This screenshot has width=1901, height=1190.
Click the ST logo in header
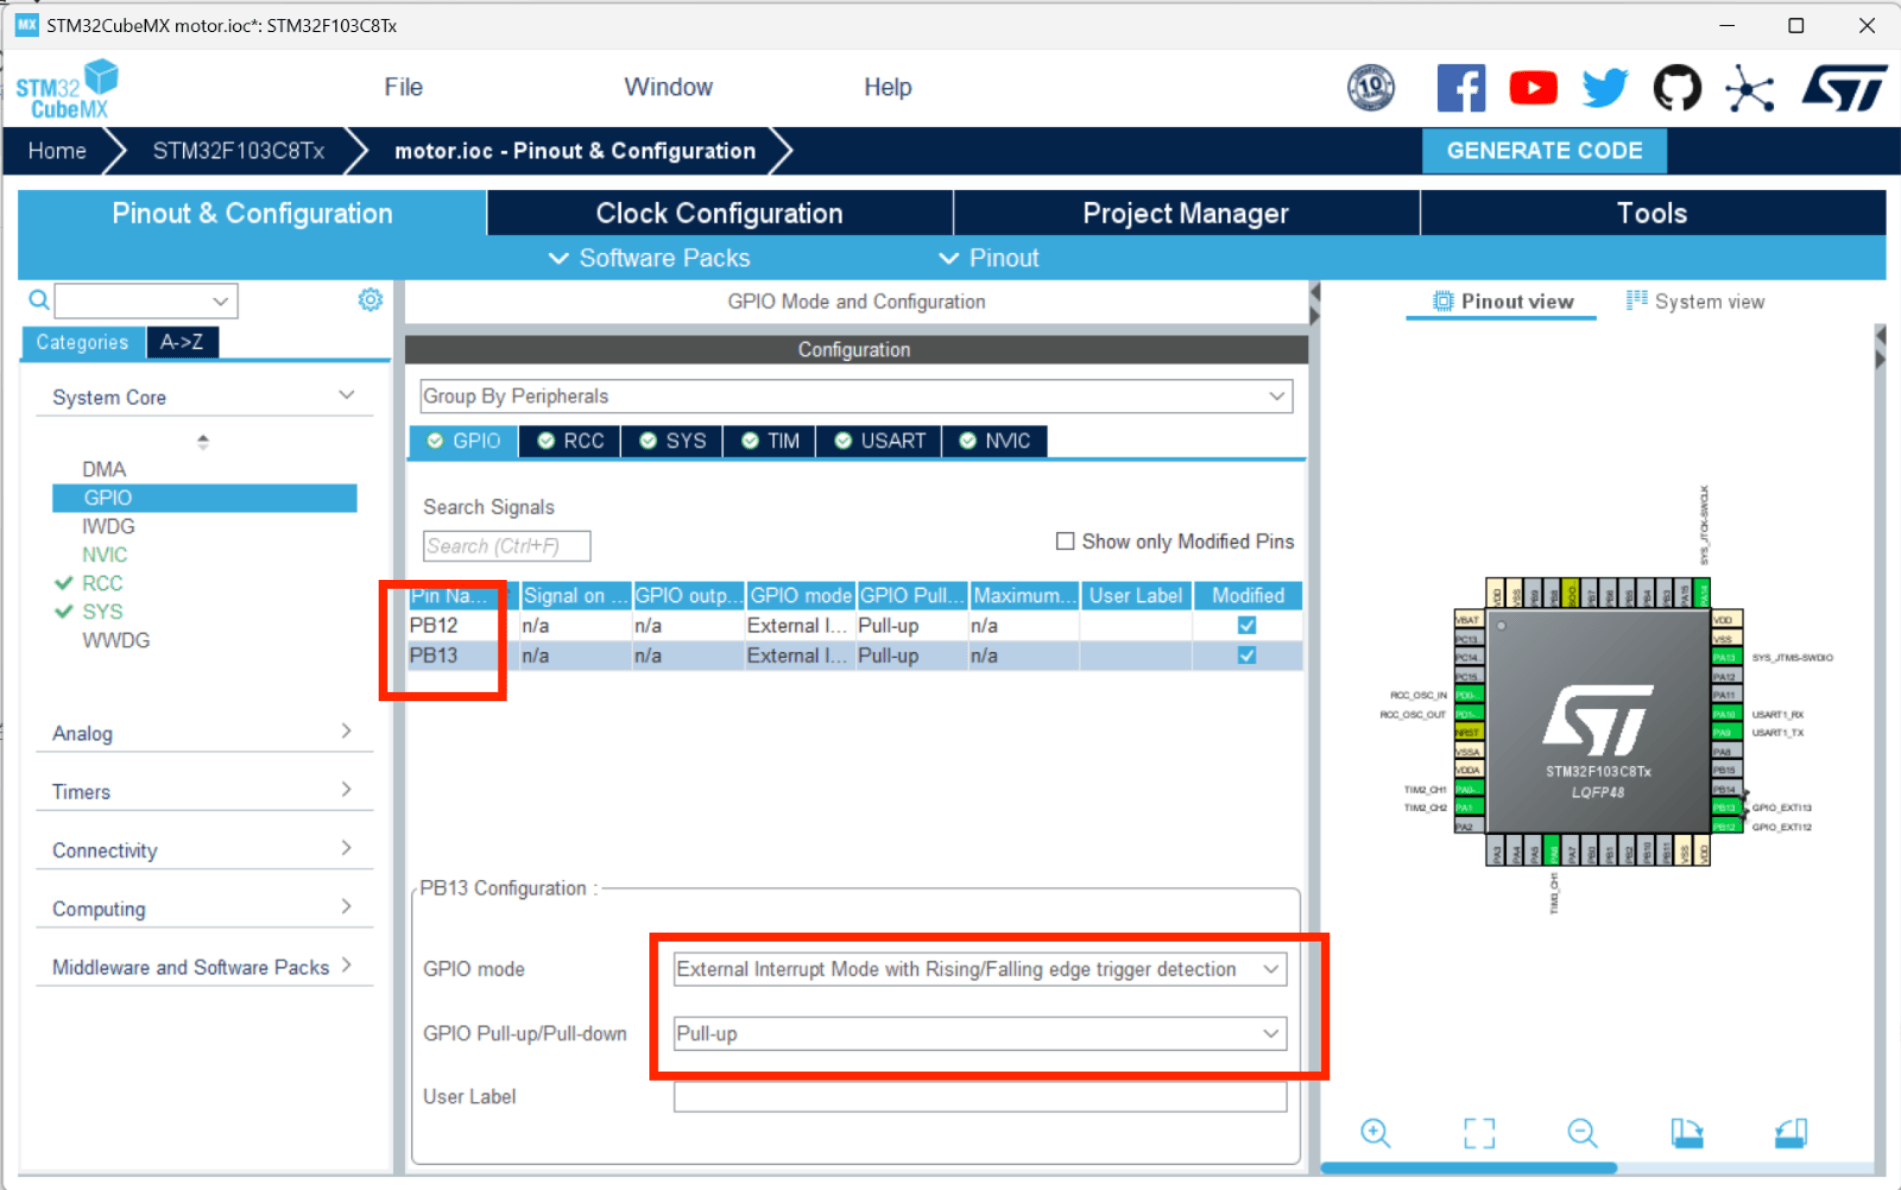tap(1844, 88)
